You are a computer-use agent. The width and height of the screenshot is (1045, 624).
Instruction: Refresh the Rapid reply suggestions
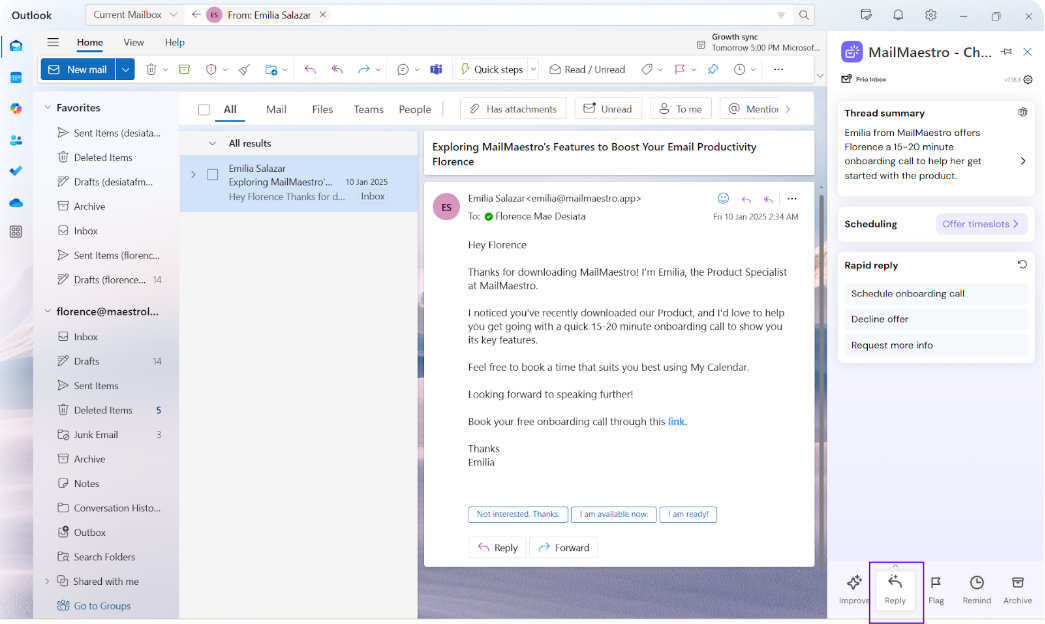click(x=1022, y=265)
